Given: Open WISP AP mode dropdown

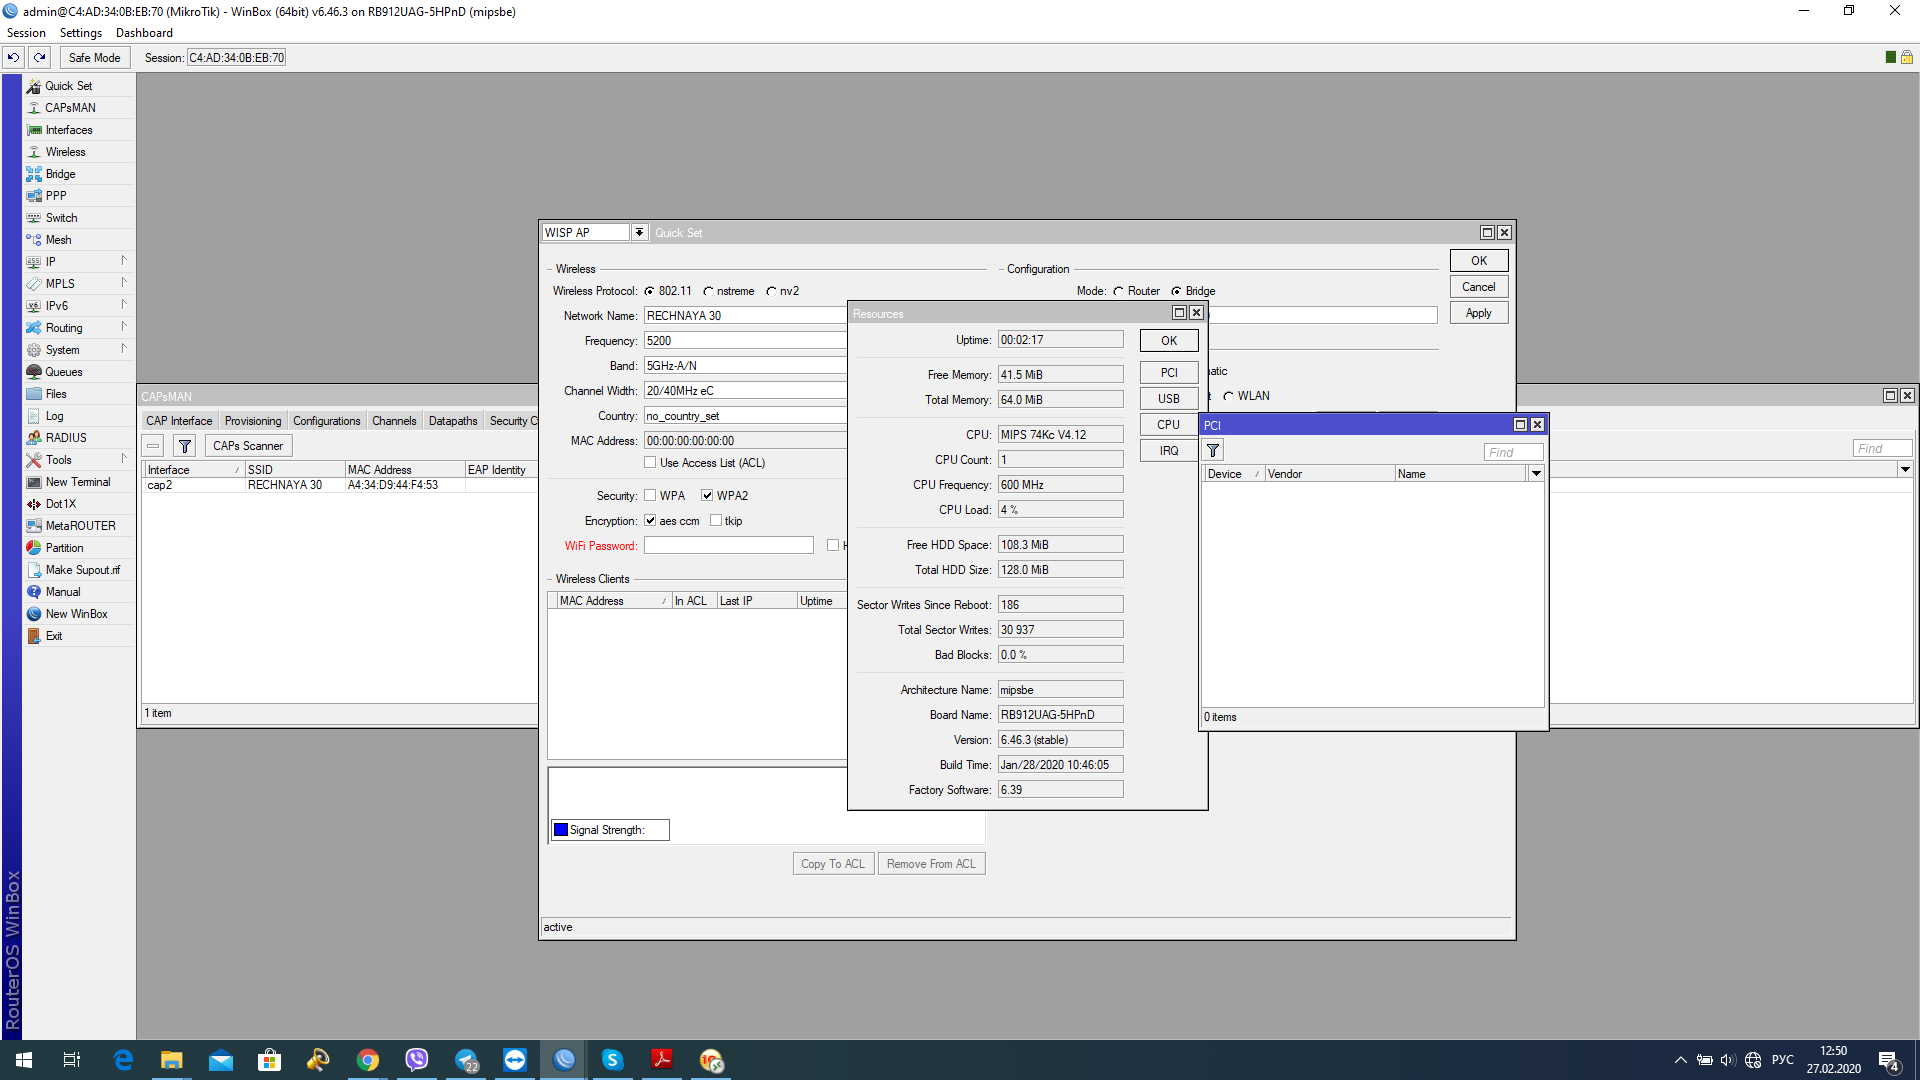Looking at the screenshot, I should coord(639,232).
